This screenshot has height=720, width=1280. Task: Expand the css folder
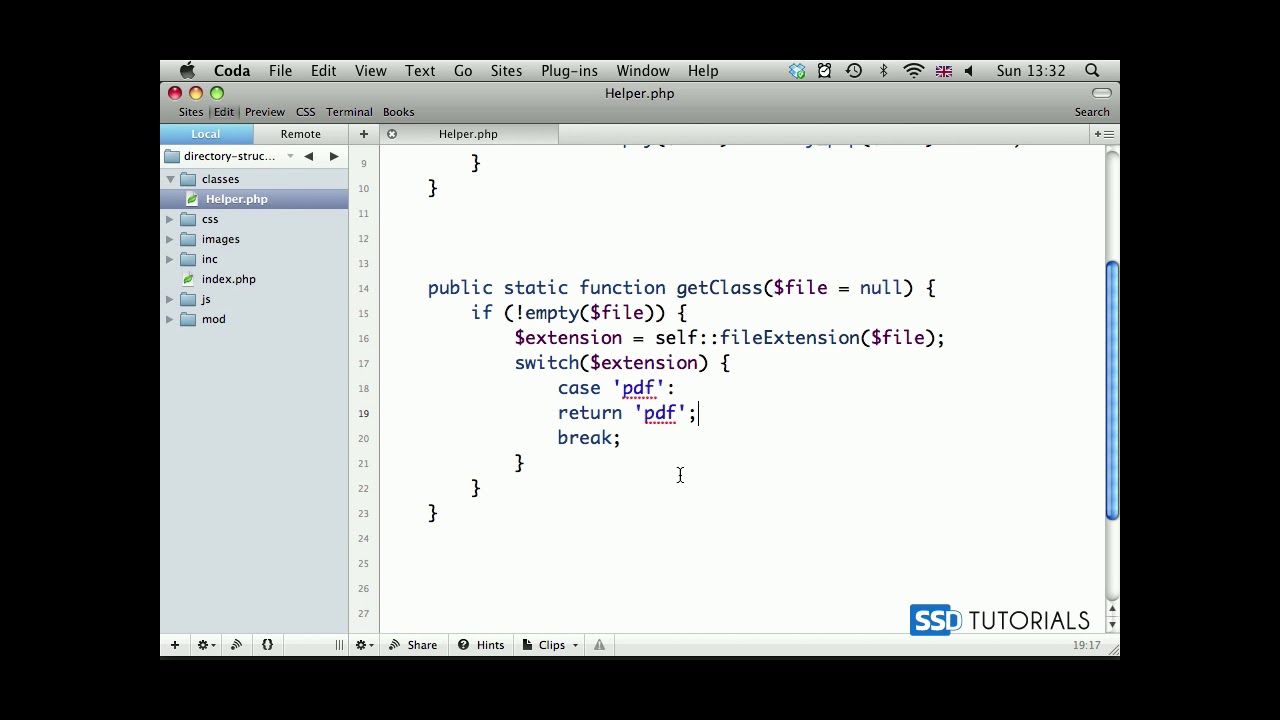170,219
